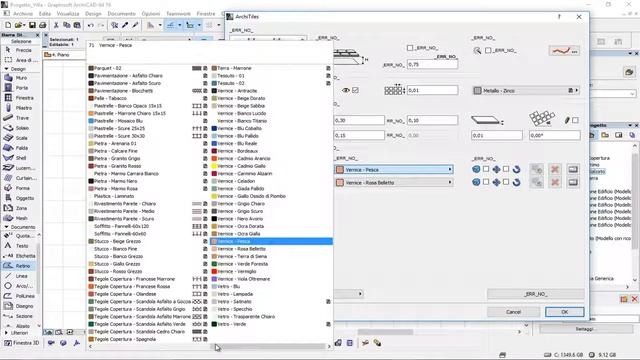
Task: Click the Finestra 3D button
Action: click(22, 343)
